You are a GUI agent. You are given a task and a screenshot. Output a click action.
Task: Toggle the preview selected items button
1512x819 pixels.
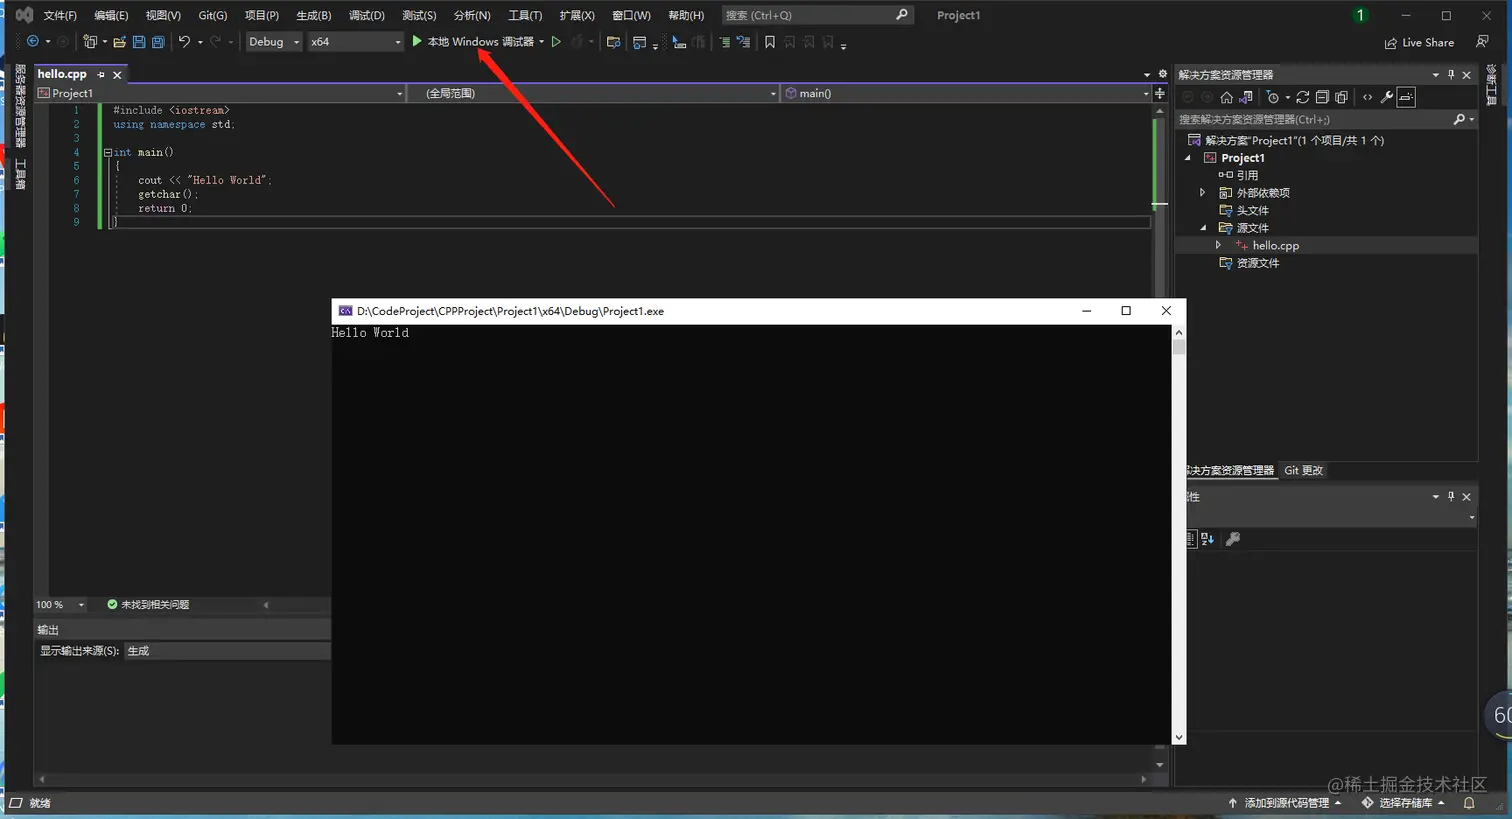click(x=1406, y=97)
